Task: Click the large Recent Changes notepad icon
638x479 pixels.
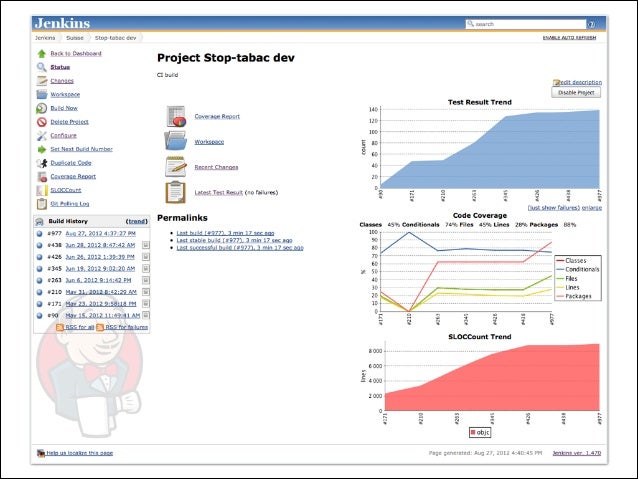Action: [176, 167]
